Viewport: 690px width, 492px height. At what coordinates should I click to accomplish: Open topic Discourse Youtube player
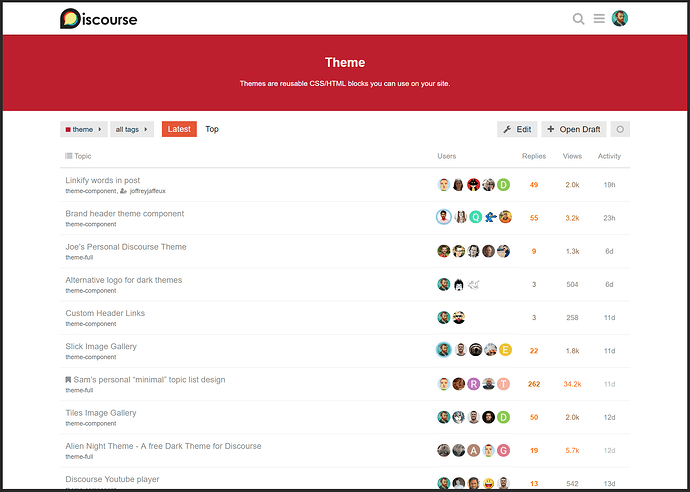pos(112,479)
